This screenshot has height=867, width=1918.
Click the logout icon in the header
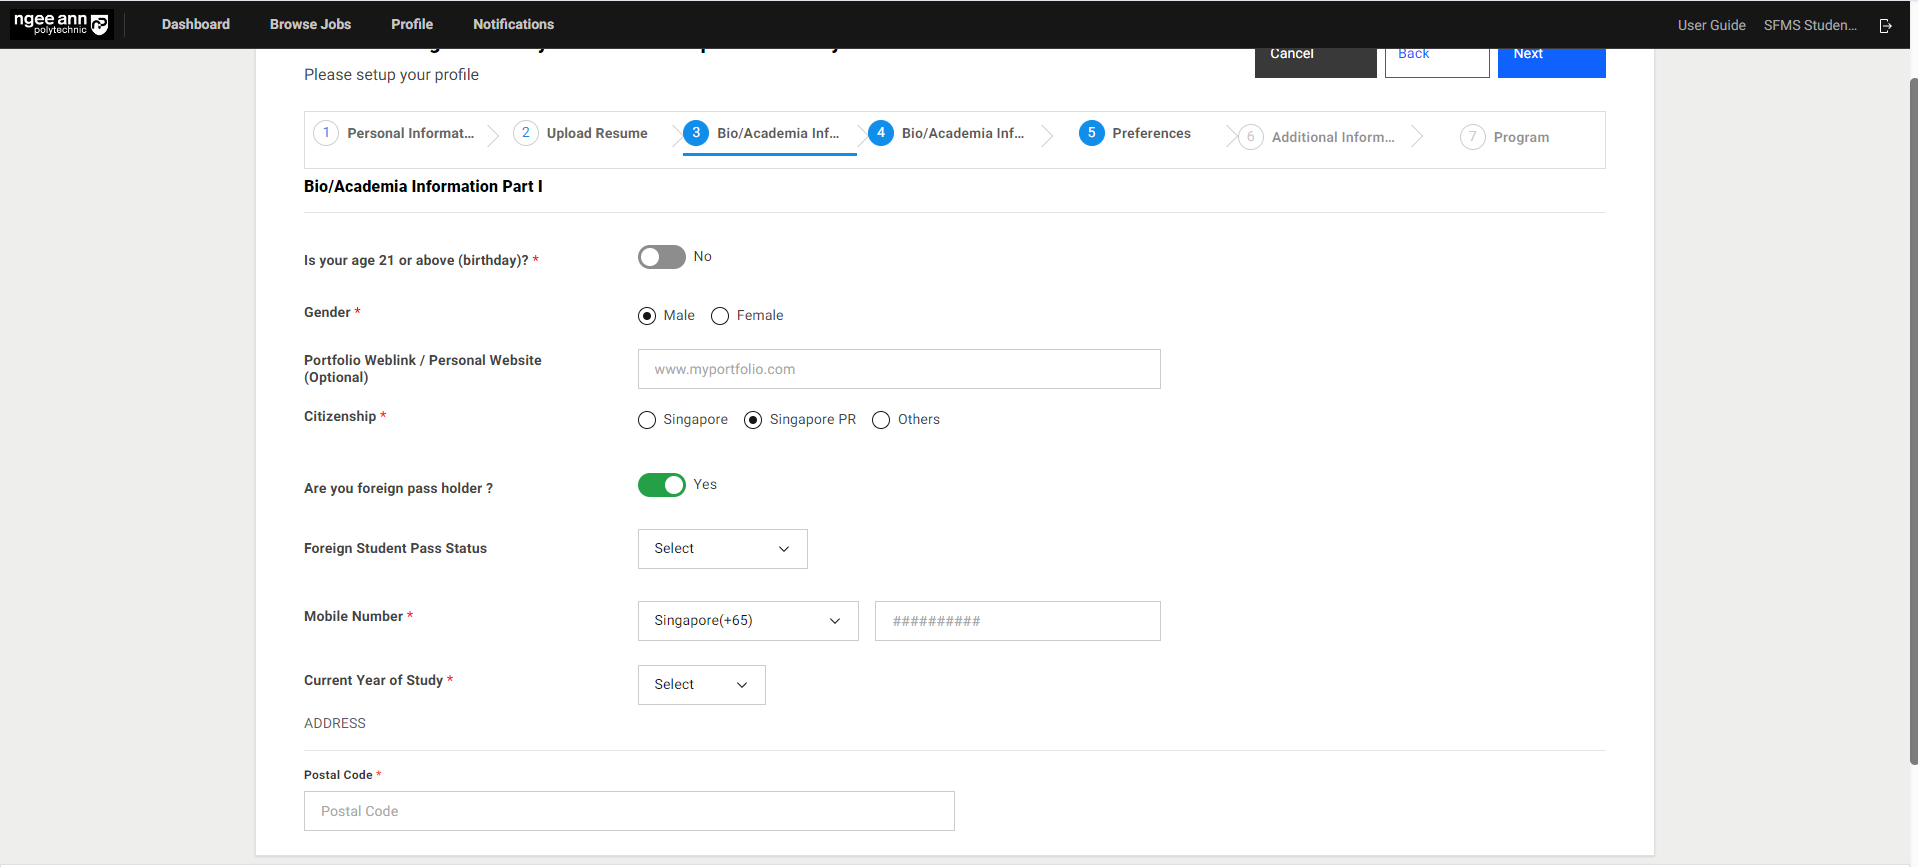[x=1885, y=26]
